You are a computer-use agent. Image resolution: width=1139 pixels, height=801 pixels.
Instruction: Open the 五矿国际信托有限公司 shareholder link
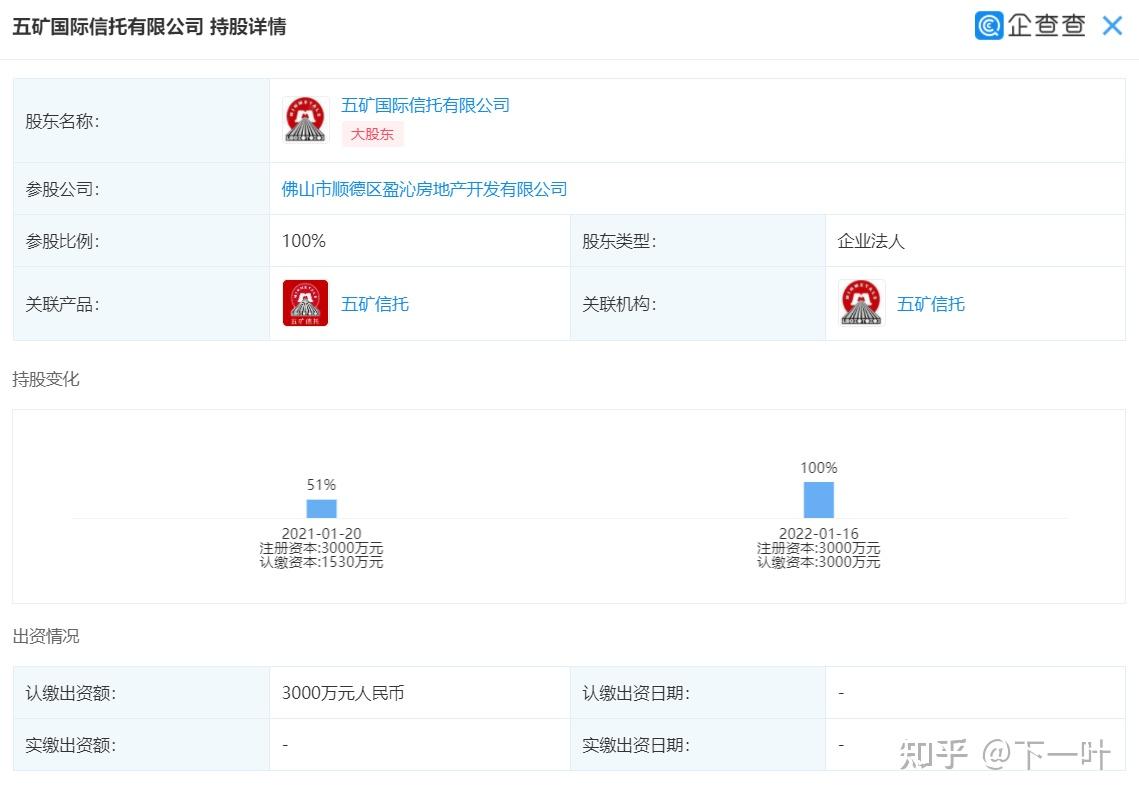click(x=425, y=105)
